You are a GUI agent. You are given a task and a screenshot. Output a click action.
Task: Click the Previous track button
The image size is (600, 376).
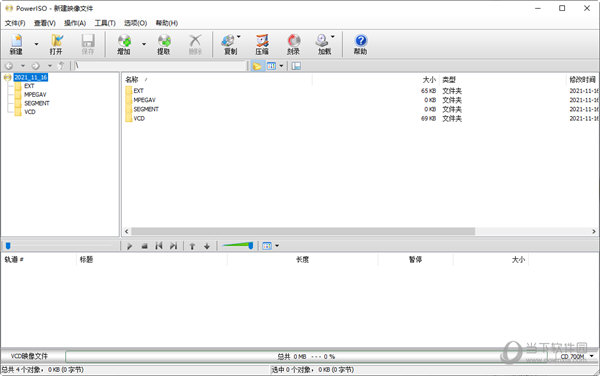tap(159, 246)
